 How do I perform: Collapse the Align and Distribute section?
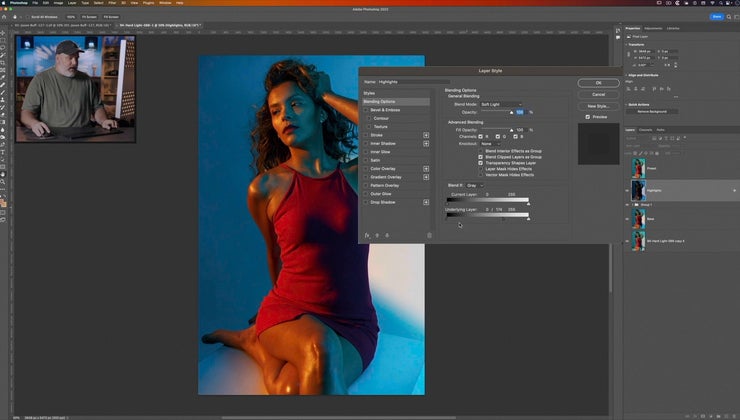pos(626,75)
